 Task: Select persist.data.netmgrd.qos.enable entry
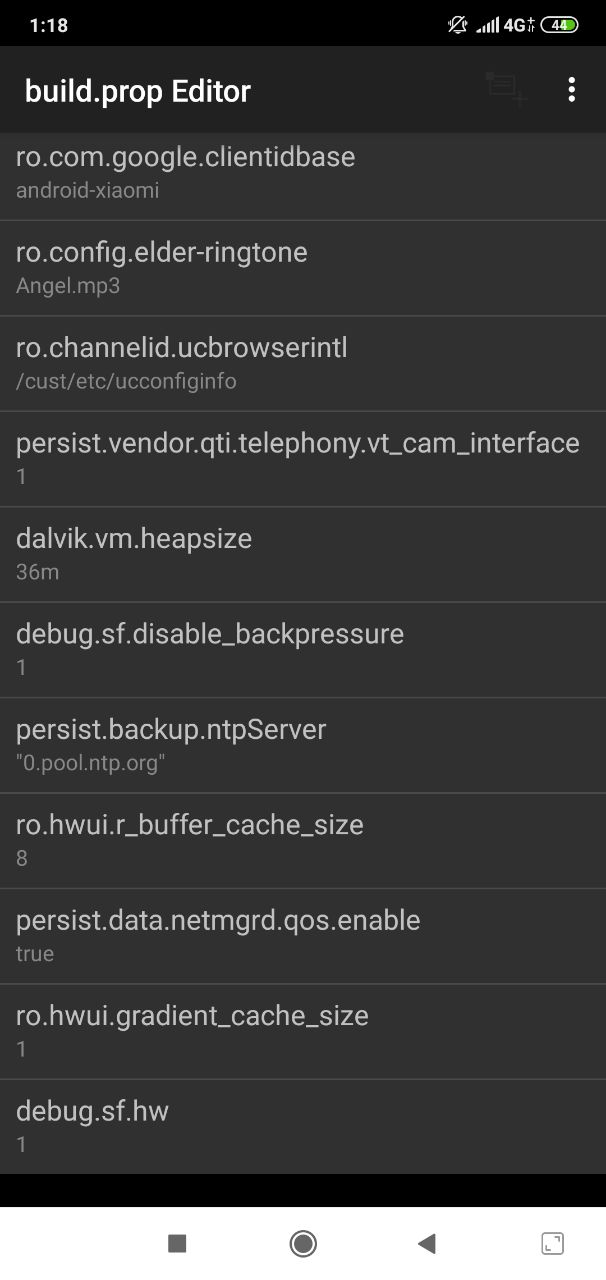coord(303,936)
